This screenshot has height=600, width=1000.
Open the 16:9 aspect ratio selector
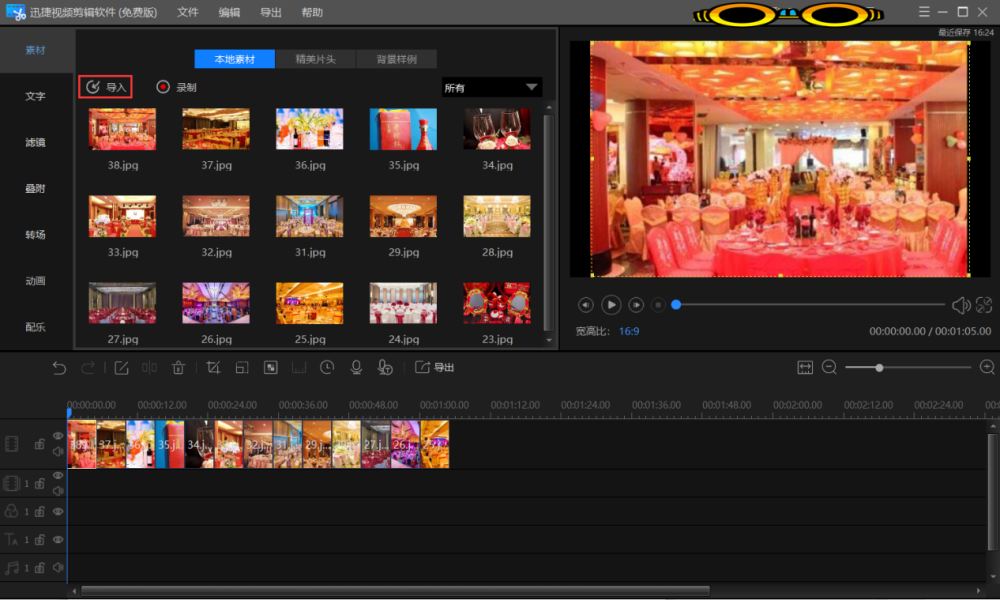(629, 331)
